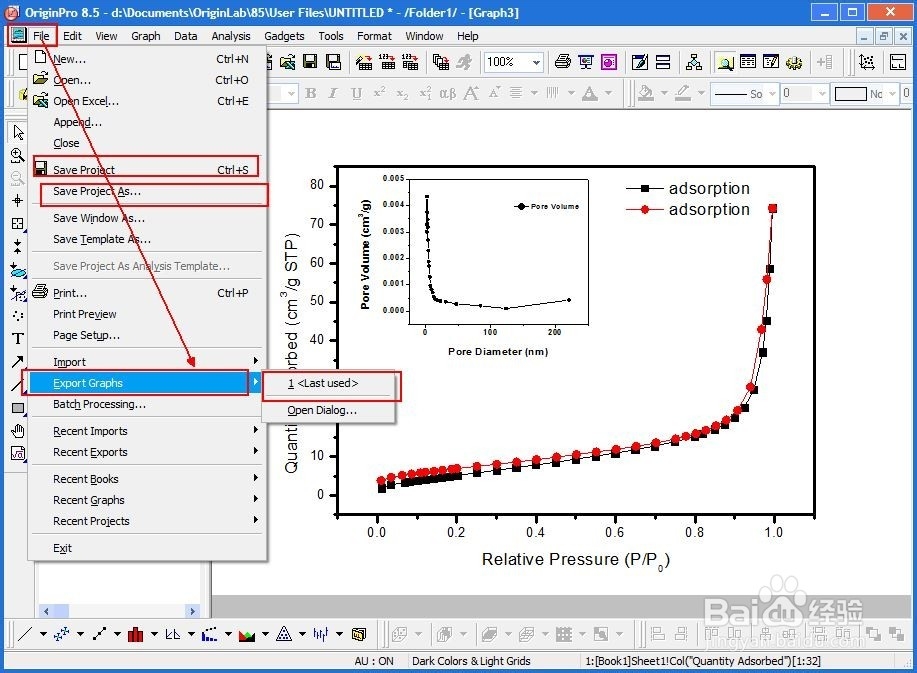The image size is (917, 673).
Task: Select the Data Reader tool
Action: [18, 223]
